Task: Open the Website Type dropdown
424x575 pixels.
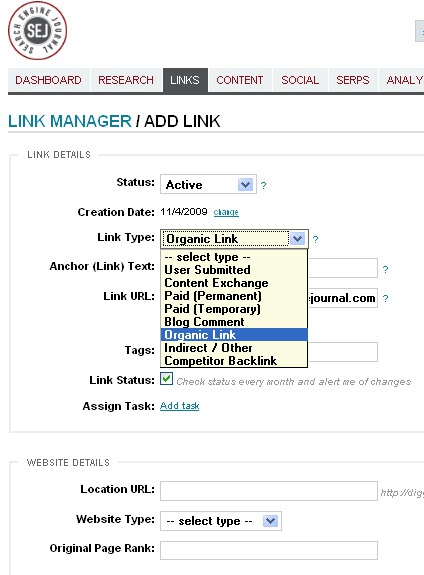Action: [x=221, y=521]
